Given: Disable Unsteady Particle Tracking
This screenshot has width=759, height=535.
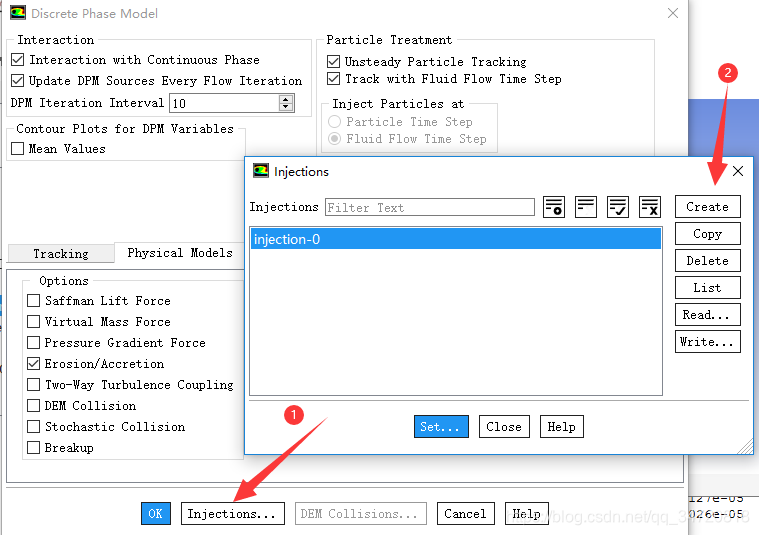Looking at the screenshot, I should [333, 61].
